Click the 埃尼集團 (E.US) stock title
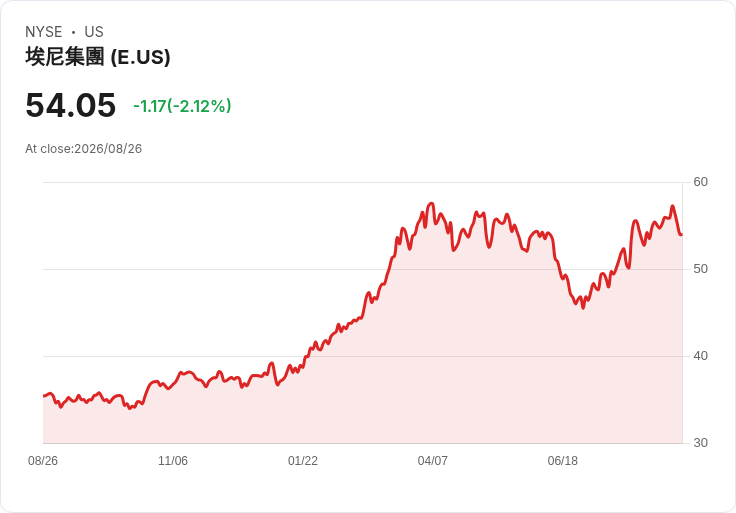Viewport: 736px width, 513px height. 98,57
